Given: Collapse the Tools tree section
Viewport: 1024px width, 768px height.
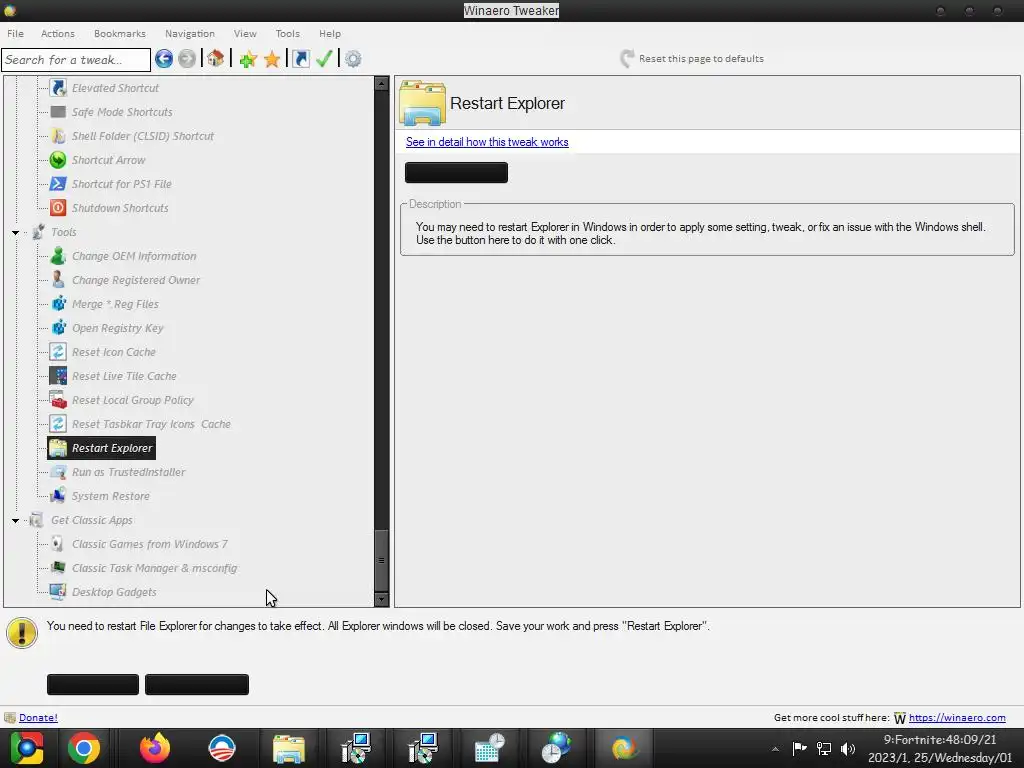Looking at the screenshot, I should tap(15, 232).
